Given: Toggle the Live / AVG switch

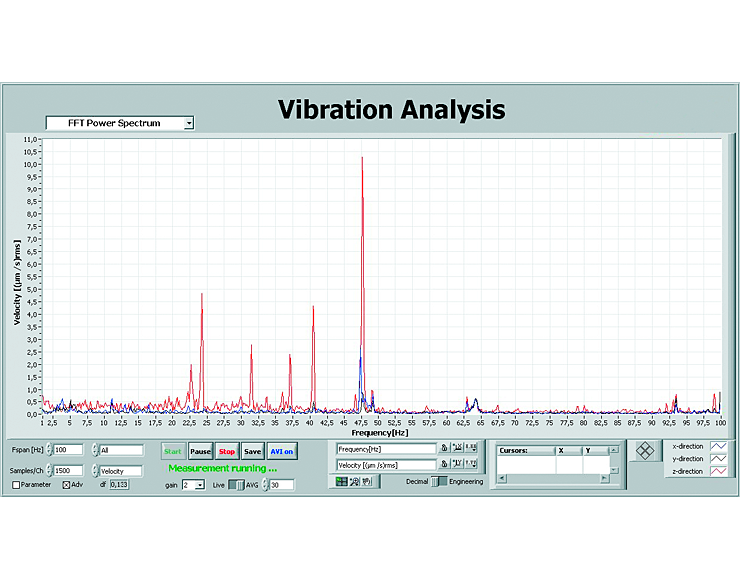Looking at the screenshot, I should coord(236,485).
